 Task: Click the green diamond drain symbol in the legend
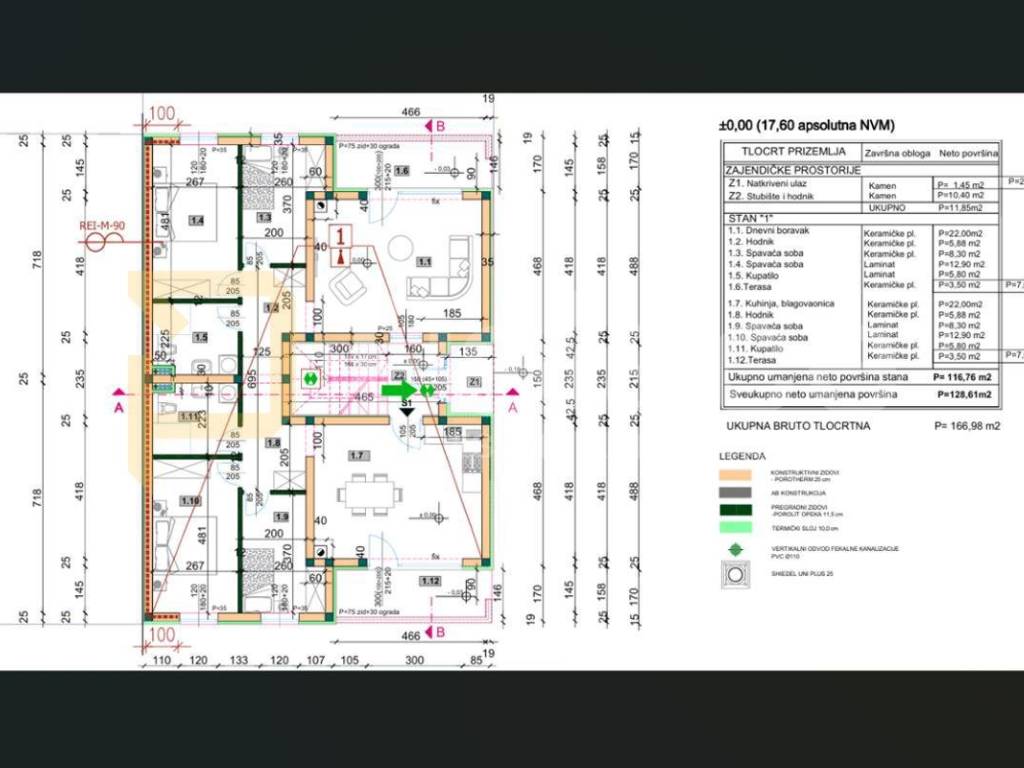(735, 549)
